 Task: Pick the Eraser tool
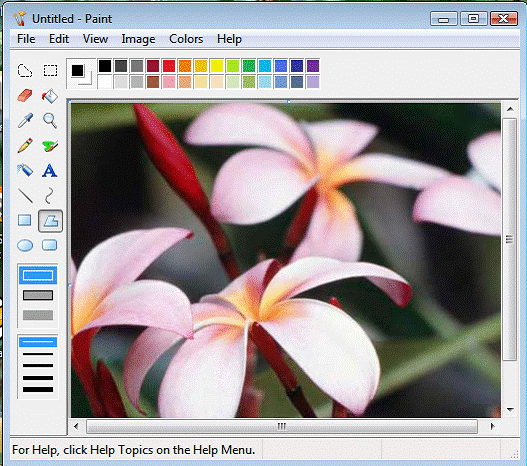(x=25, y=96)
